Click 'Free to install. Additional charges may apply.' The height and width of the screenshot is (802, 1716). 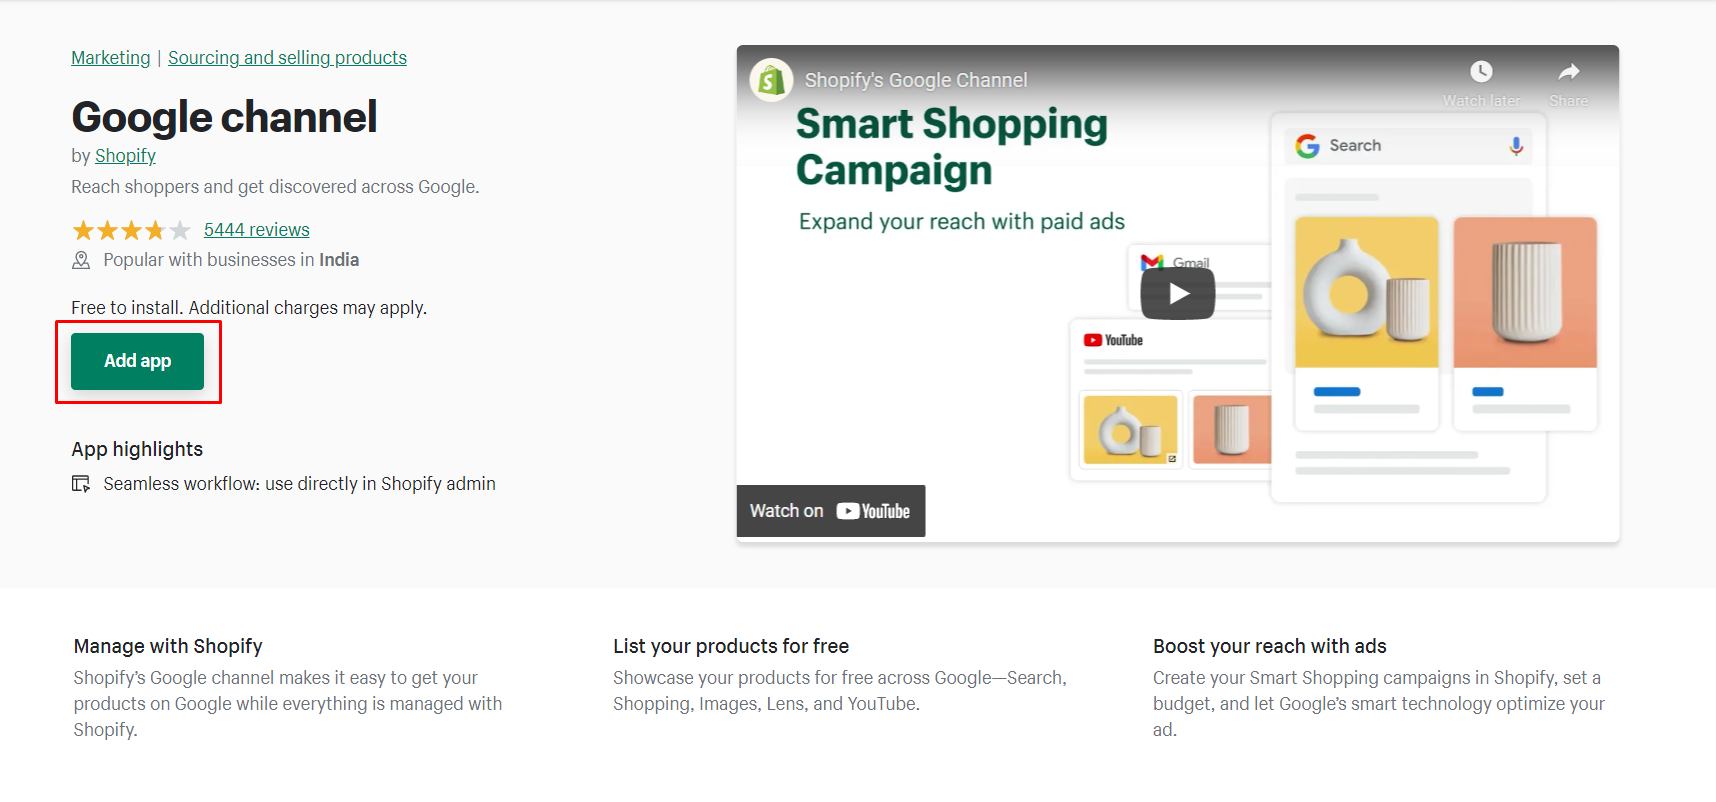[x=249, y=308]
